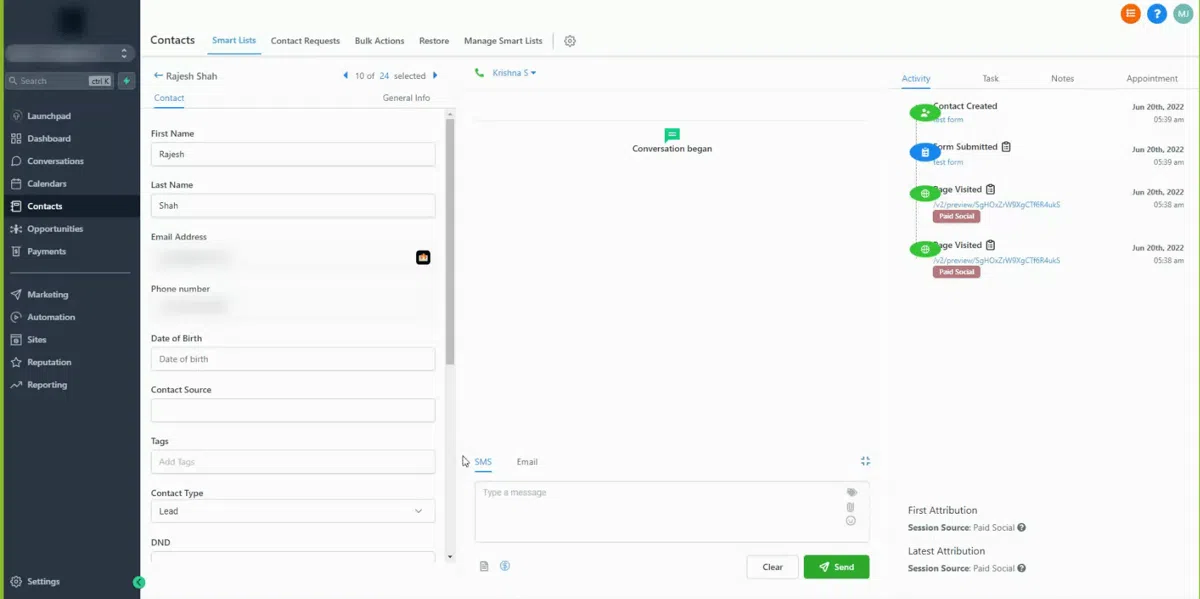Expand the Contact Type Lead dropdown
1200x599 pixels.
click(x=293, y=511)
